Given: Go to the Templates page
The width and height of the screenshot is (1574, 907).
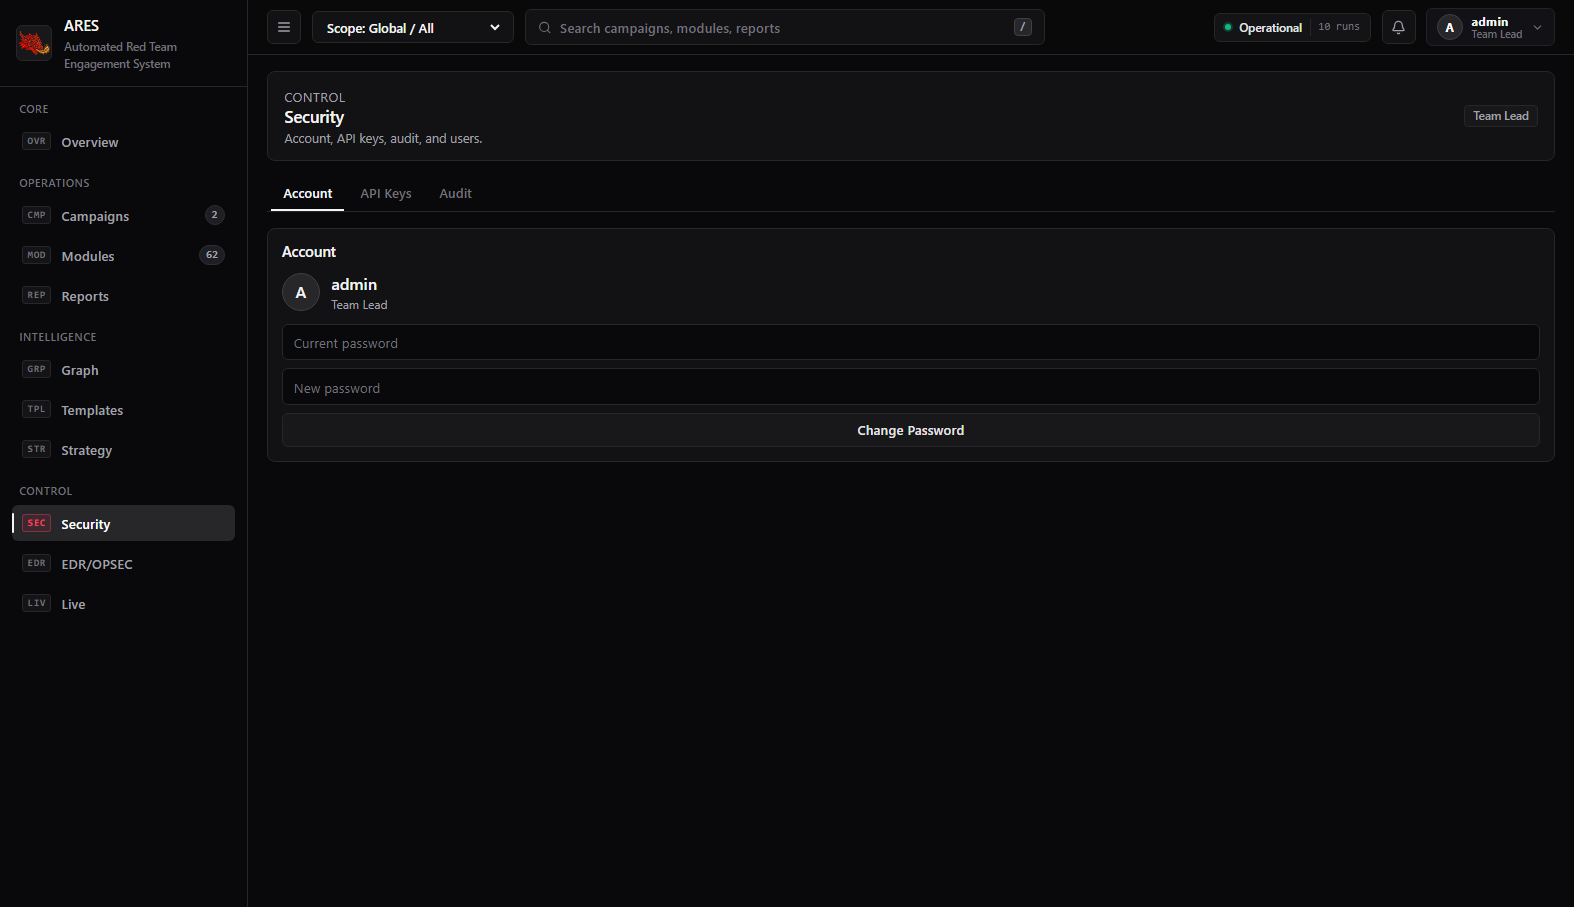Looking at the screenshot, I should [x=123, y=410].
